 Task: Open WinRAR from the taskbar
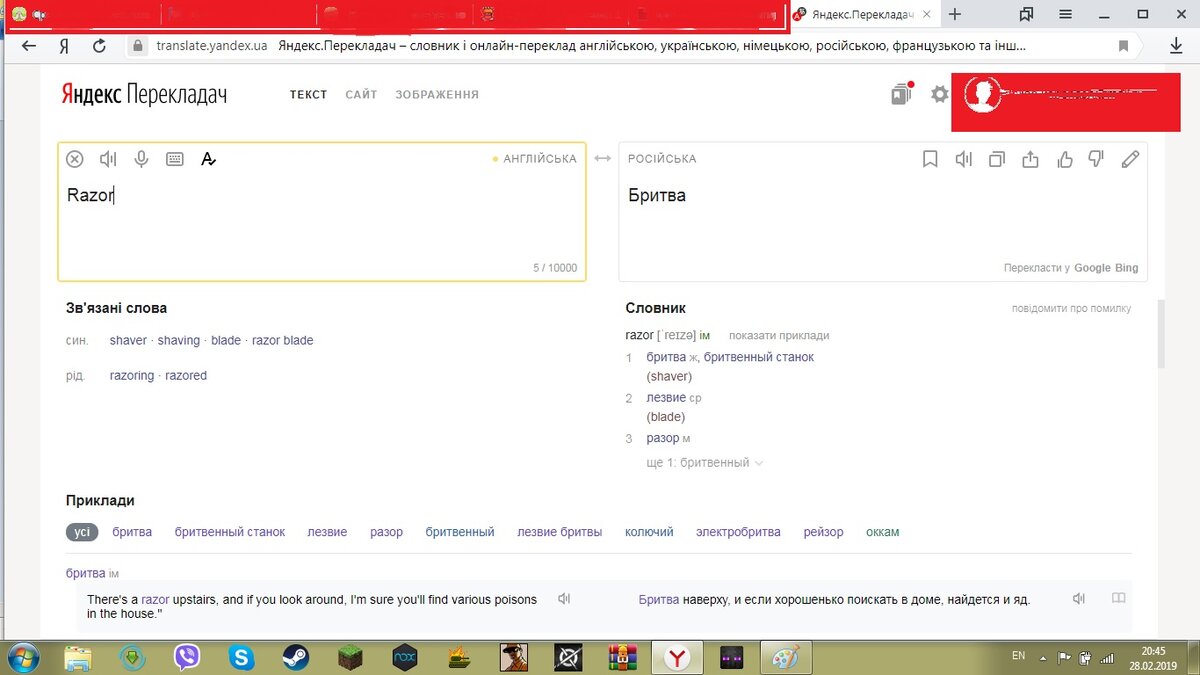623,657
